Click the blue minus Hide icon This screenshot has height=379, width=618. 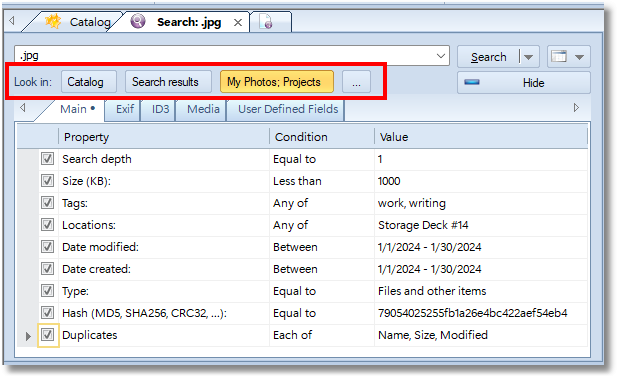click(x=472, y=82)
